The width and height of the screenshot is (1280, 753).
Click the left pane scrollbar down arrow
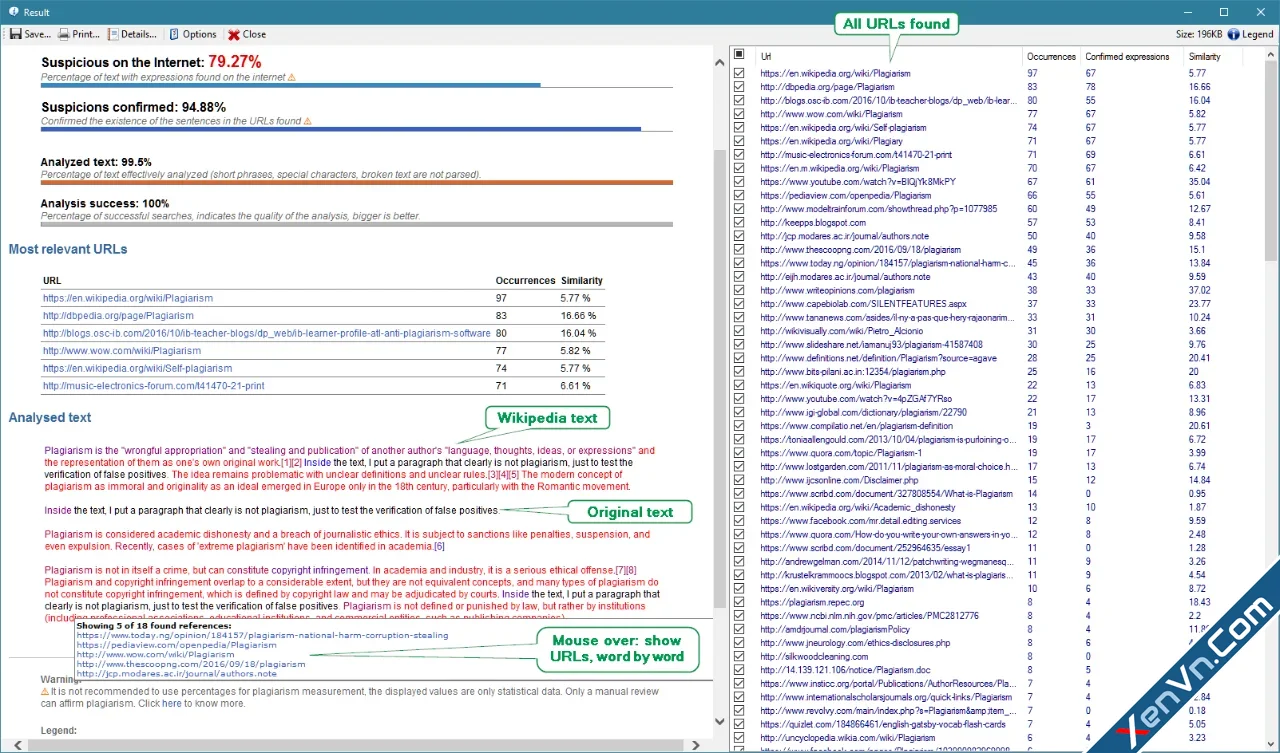pos(719,720)
